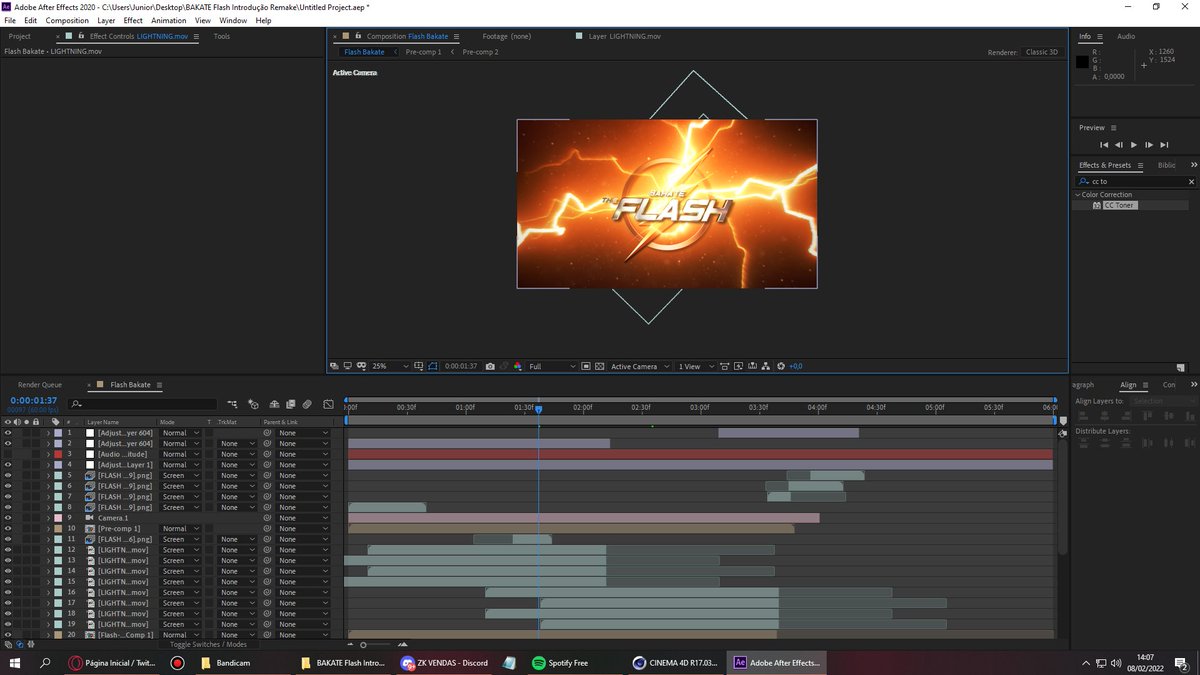Switch to the Project panel tab

(20, 36)
